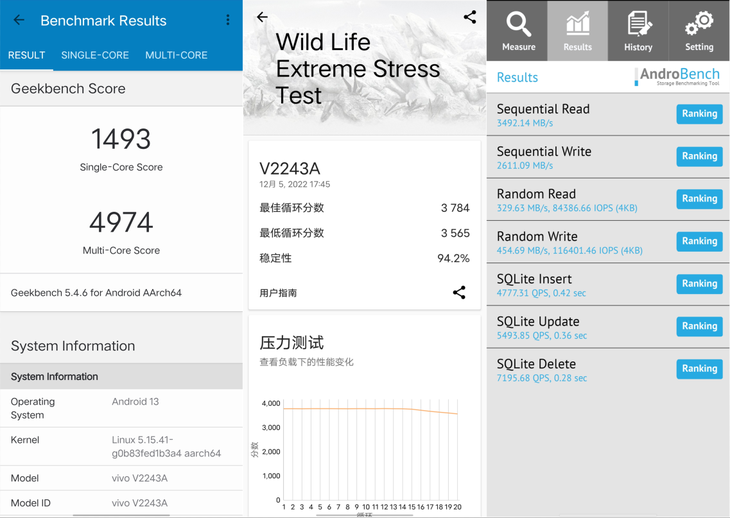
Task: Click the 329.63 MB/s random read value
Action: [567, 208]
